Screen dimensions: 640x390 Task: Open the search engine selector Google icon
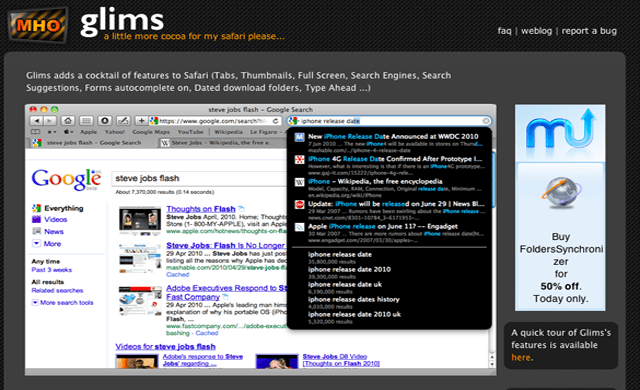[293, 121]
